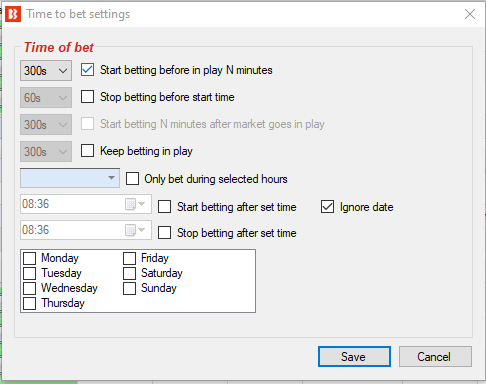Tick the Saturday checkbox

(x=129, y=273)
